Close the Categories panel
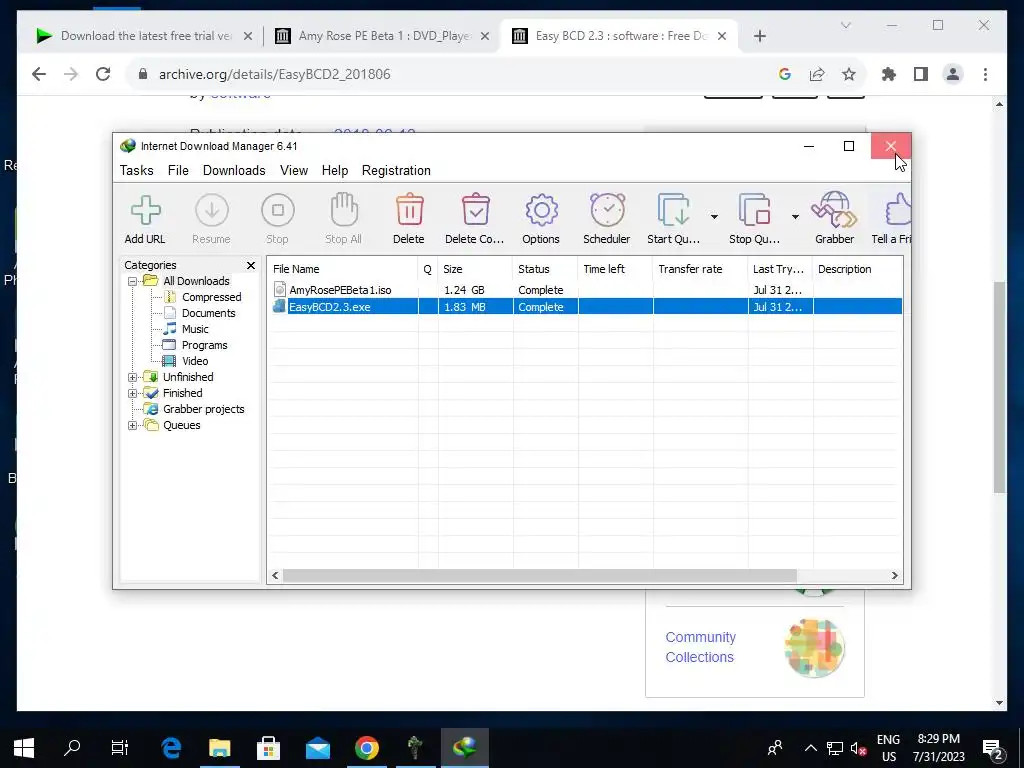Image resolution: width=1024 pixels, height=768 pixels. 251,265
